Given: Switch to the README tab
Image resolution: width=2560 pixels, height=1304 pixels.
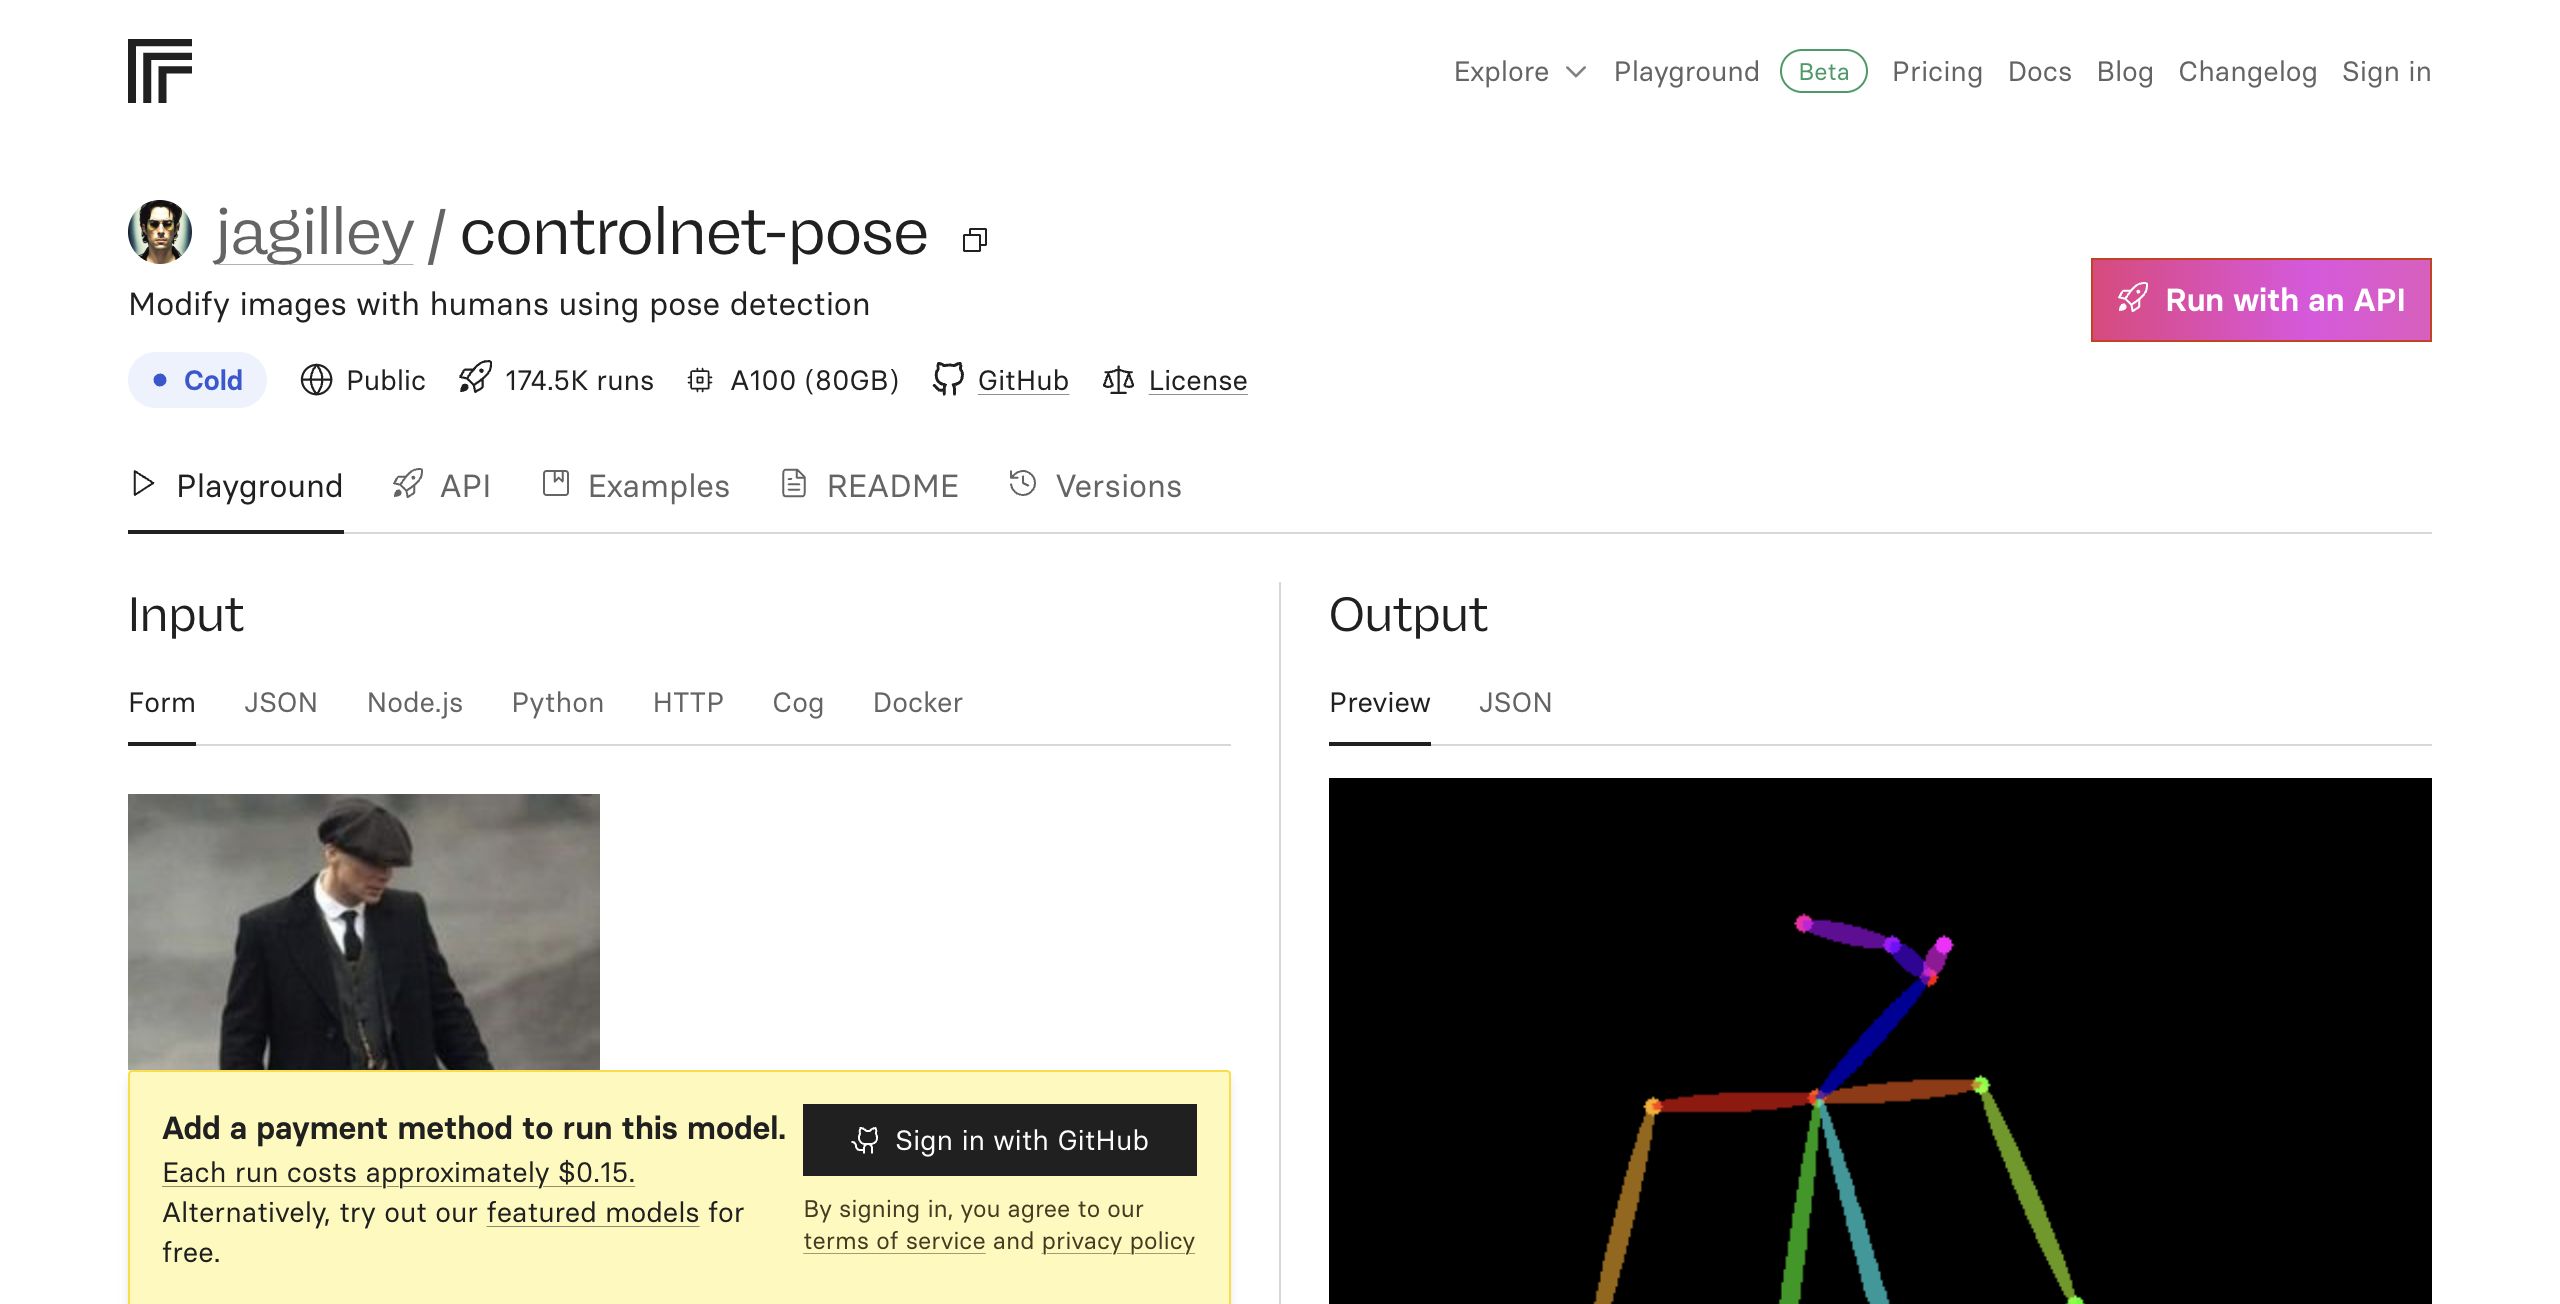Looking at the screenshot, I should (869, 486).
